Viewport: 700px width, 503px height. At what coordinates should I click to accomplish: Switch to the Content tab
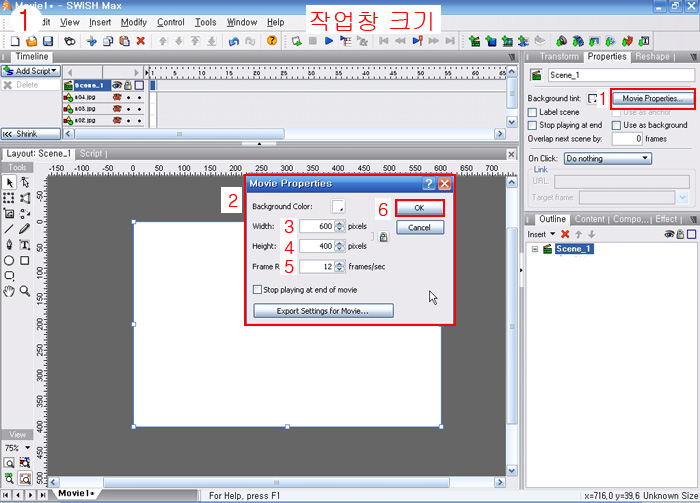tap(589, 219)
